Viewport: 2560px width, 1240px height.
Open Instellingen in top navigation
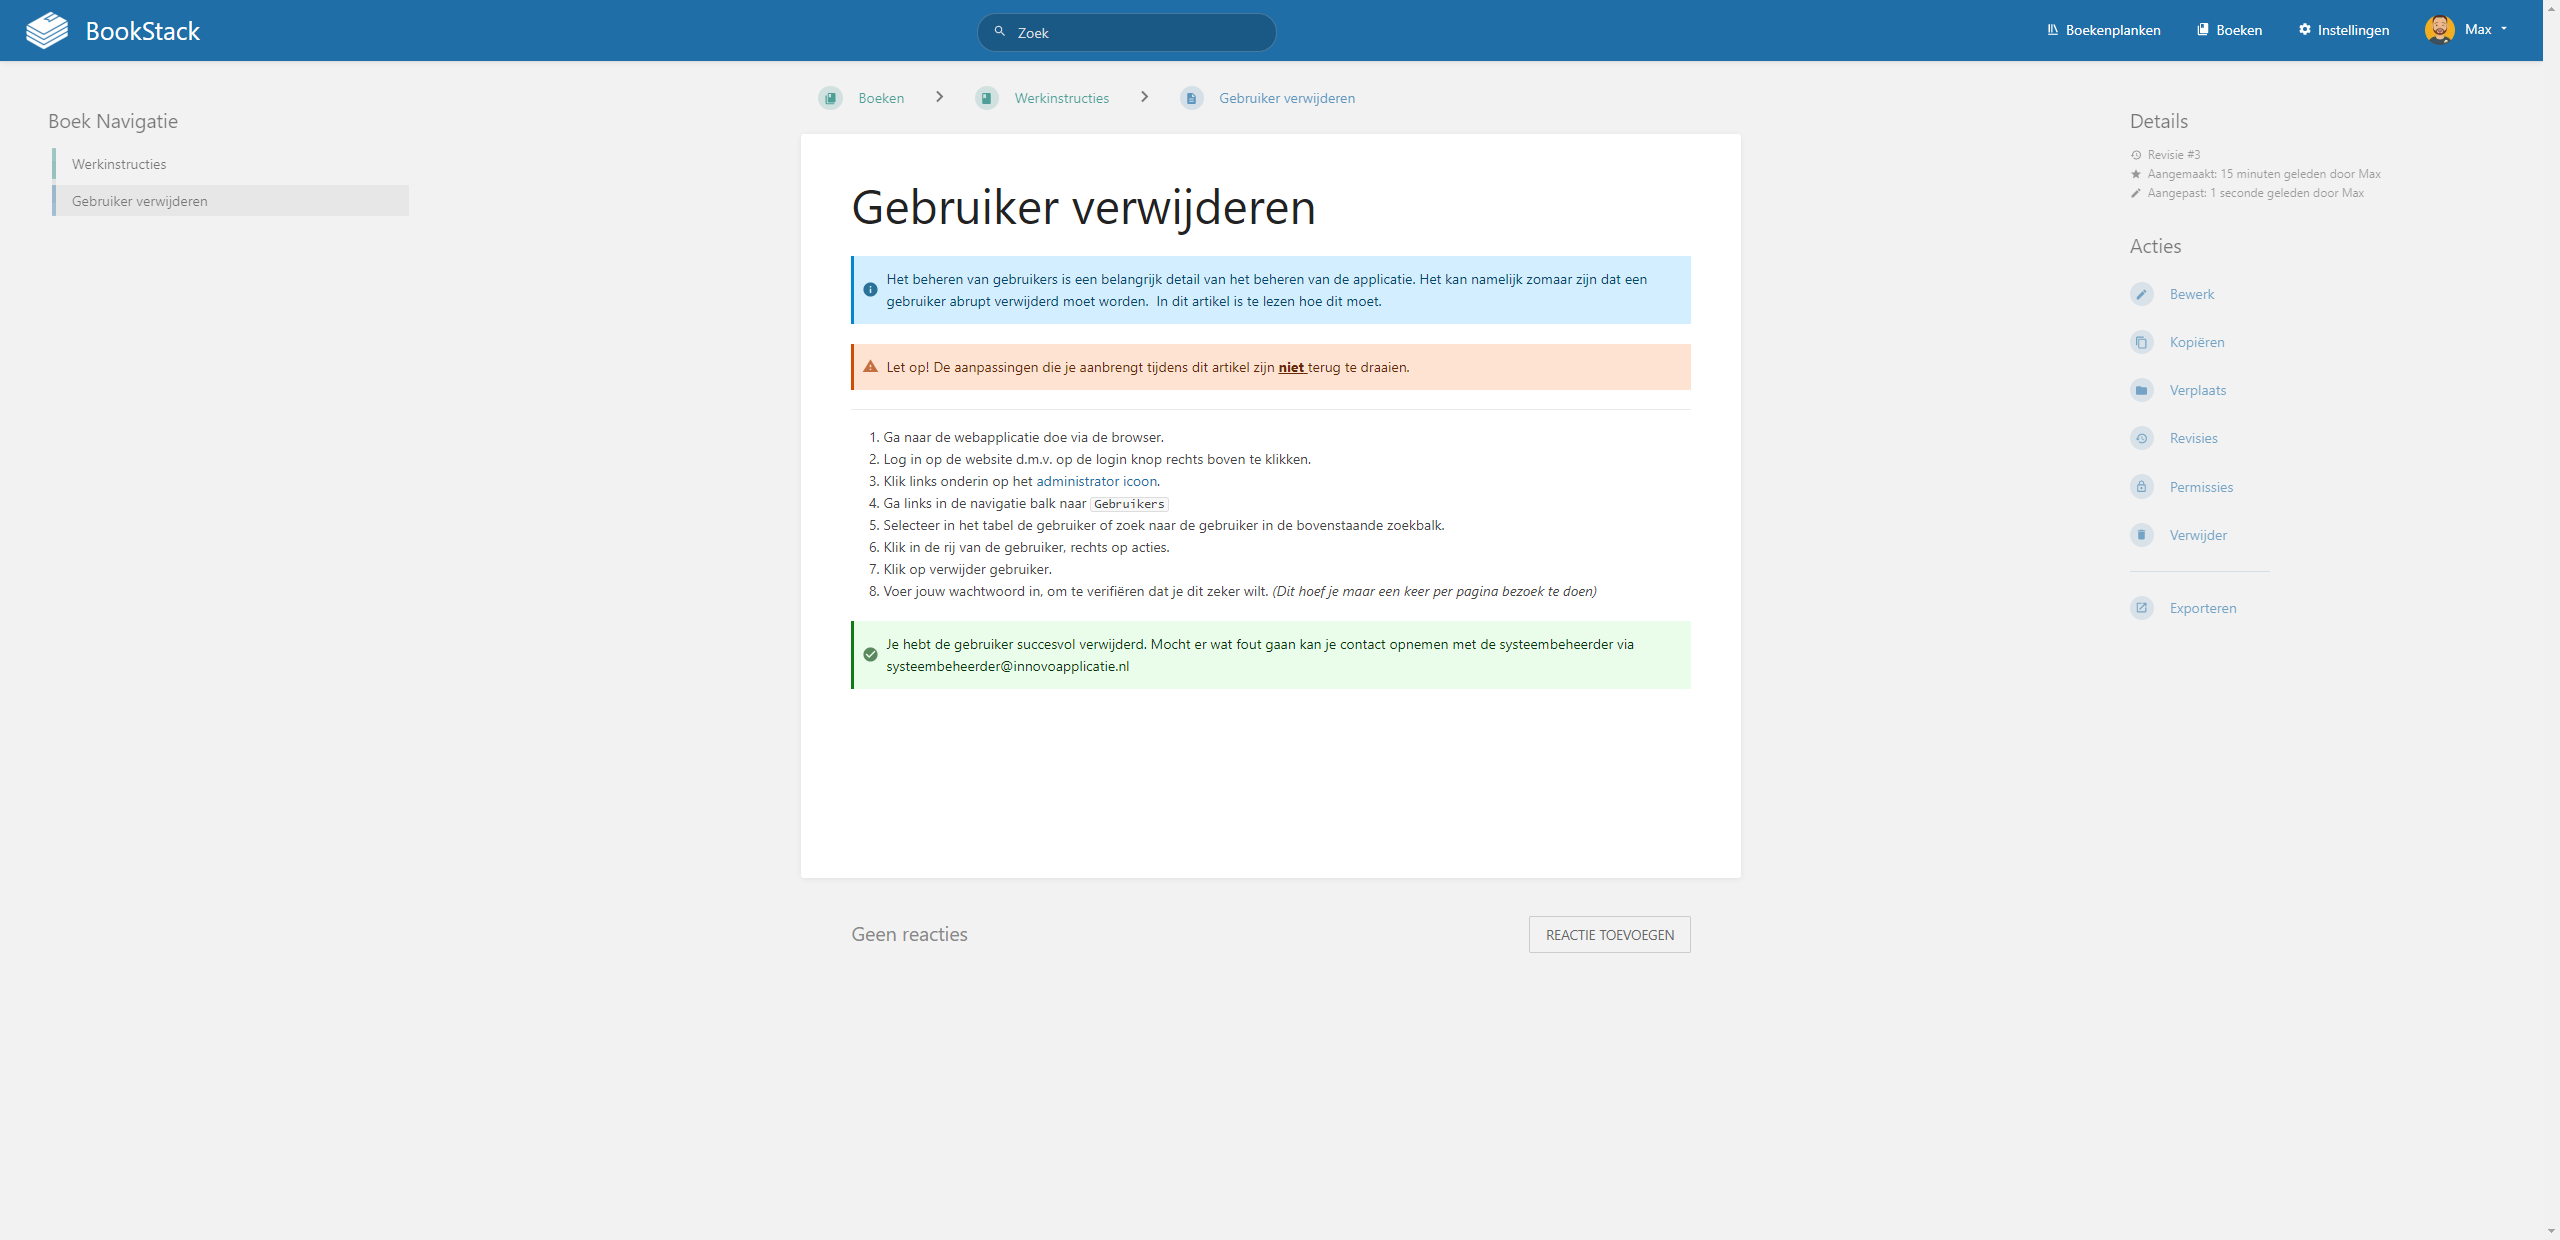pos(2343,30)
